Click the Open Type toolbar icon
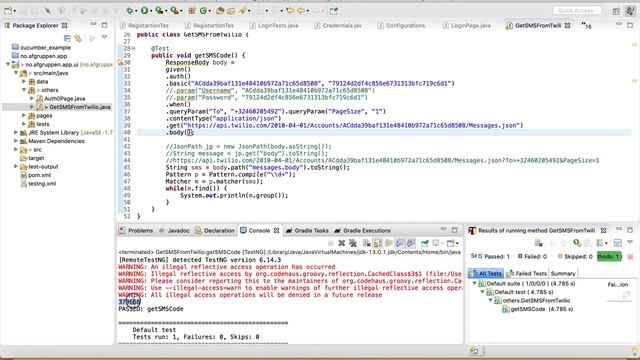 tap(220, 11)
